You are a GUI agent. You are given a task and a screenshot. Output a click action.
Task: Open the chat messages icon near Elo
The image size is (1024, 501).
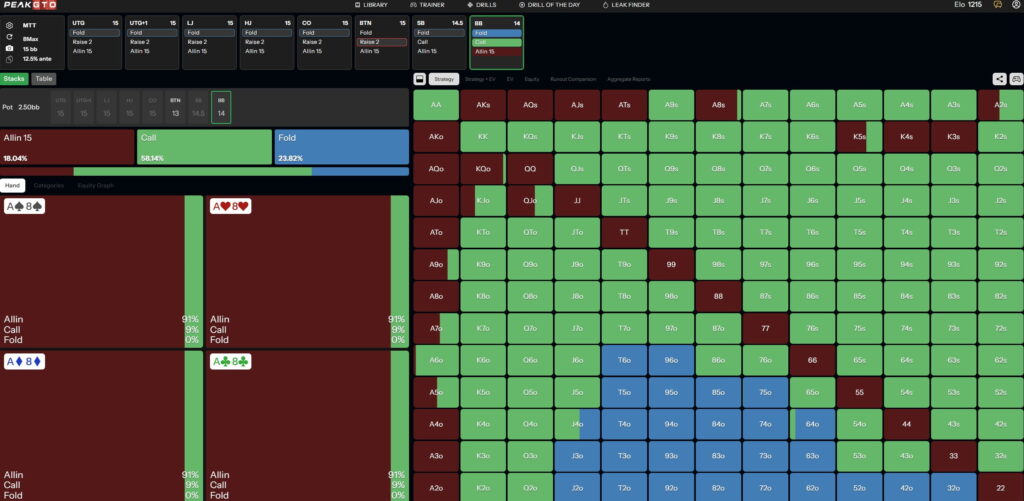[996, 5]
